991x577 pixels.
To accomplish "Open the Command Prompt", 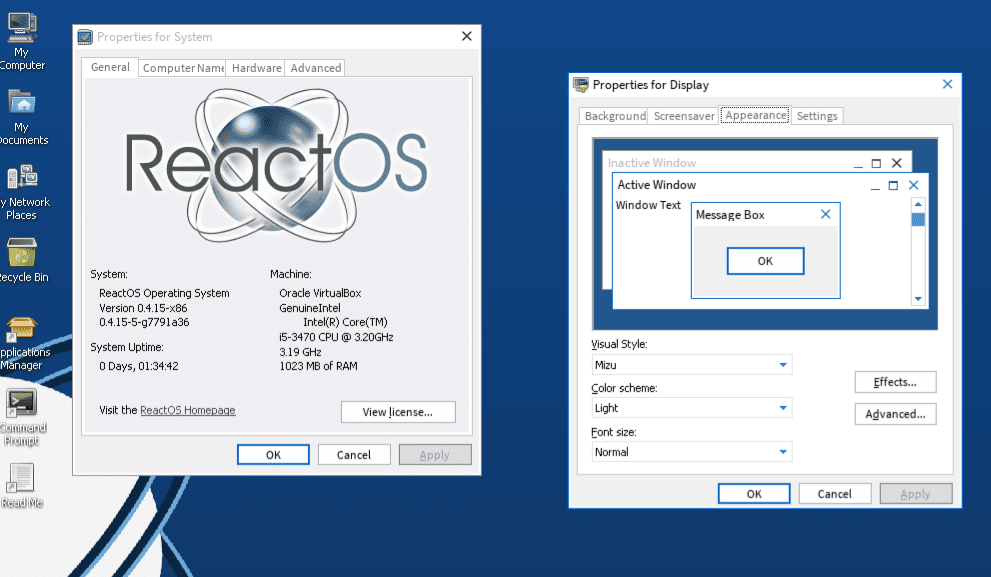I will (x=21, y=400).
